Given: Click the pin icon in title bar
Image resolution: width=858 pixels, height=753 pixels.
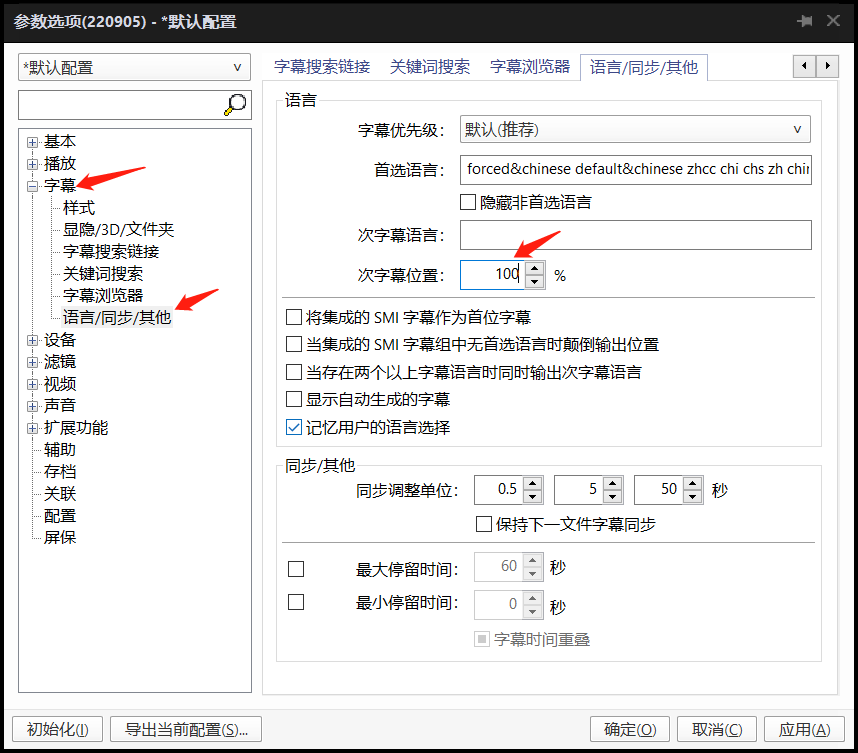Looking at the screenshot, I should click(x=804, y=21).
